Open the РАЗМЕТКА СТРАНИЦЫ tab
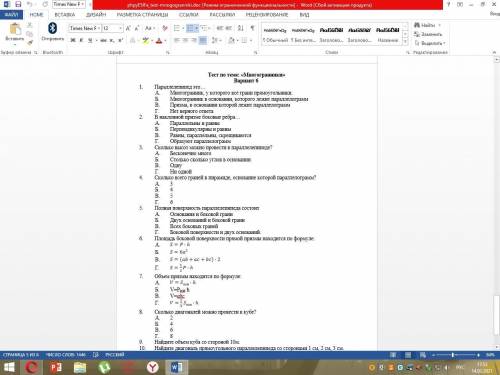500x375 pixels. (142, 15)
